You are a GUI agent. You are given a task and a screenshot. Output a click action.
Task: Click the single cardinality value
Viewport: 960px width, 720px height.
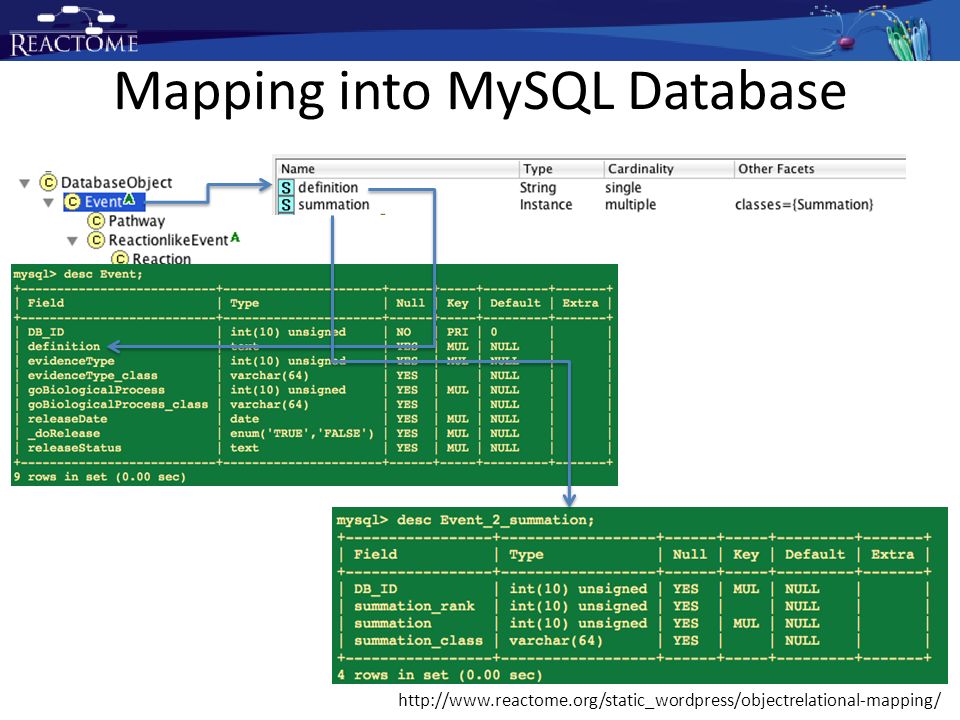[623, 187]
